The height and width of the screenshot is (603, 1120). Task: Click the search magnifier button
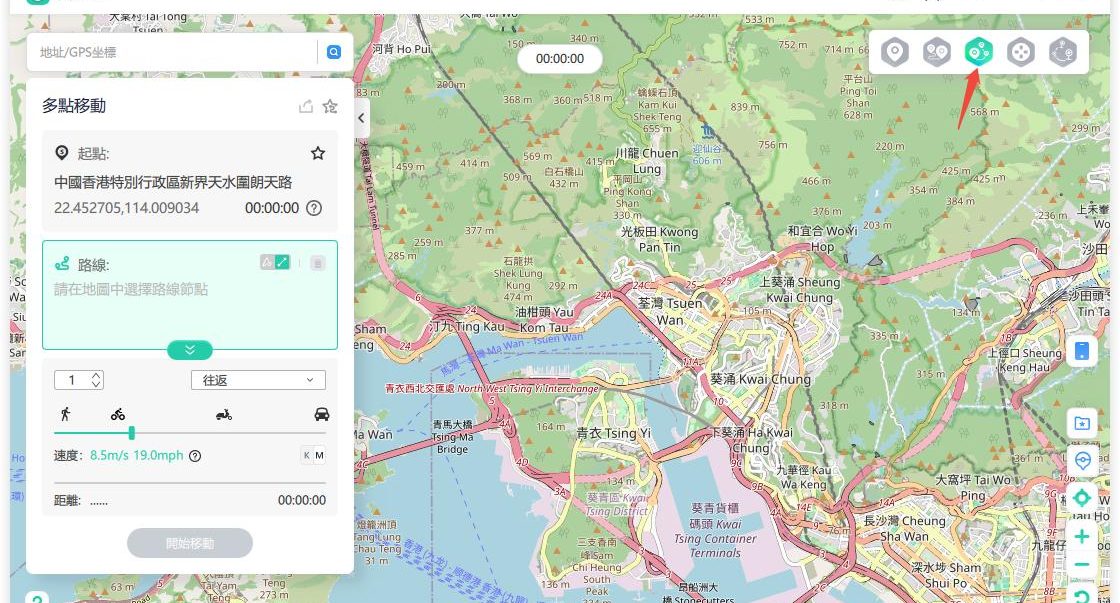click(x=334, y=52)
